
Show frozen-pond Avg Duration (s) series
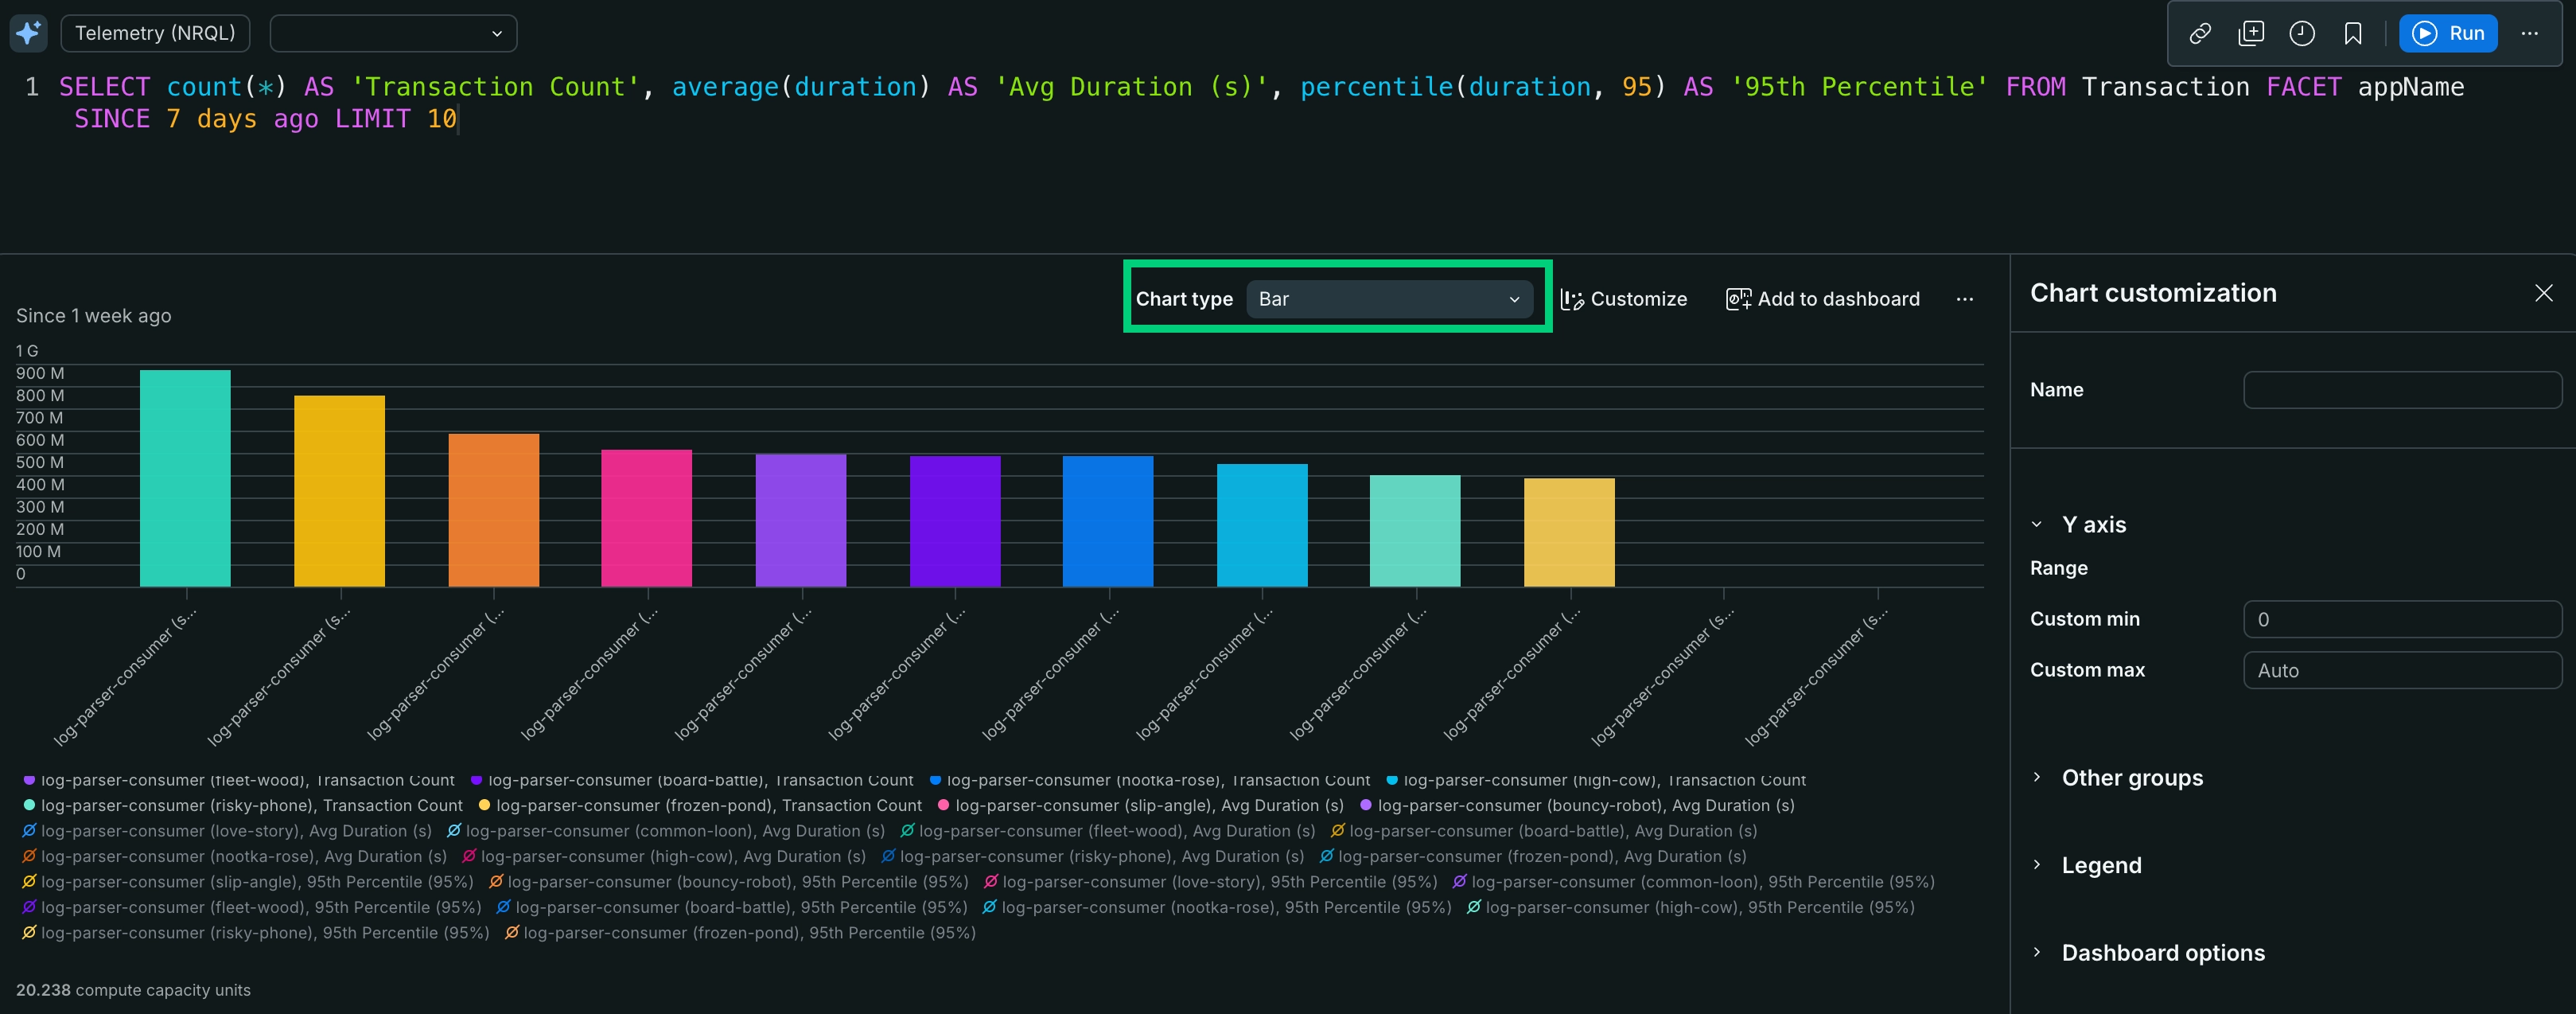point(1533,857)
